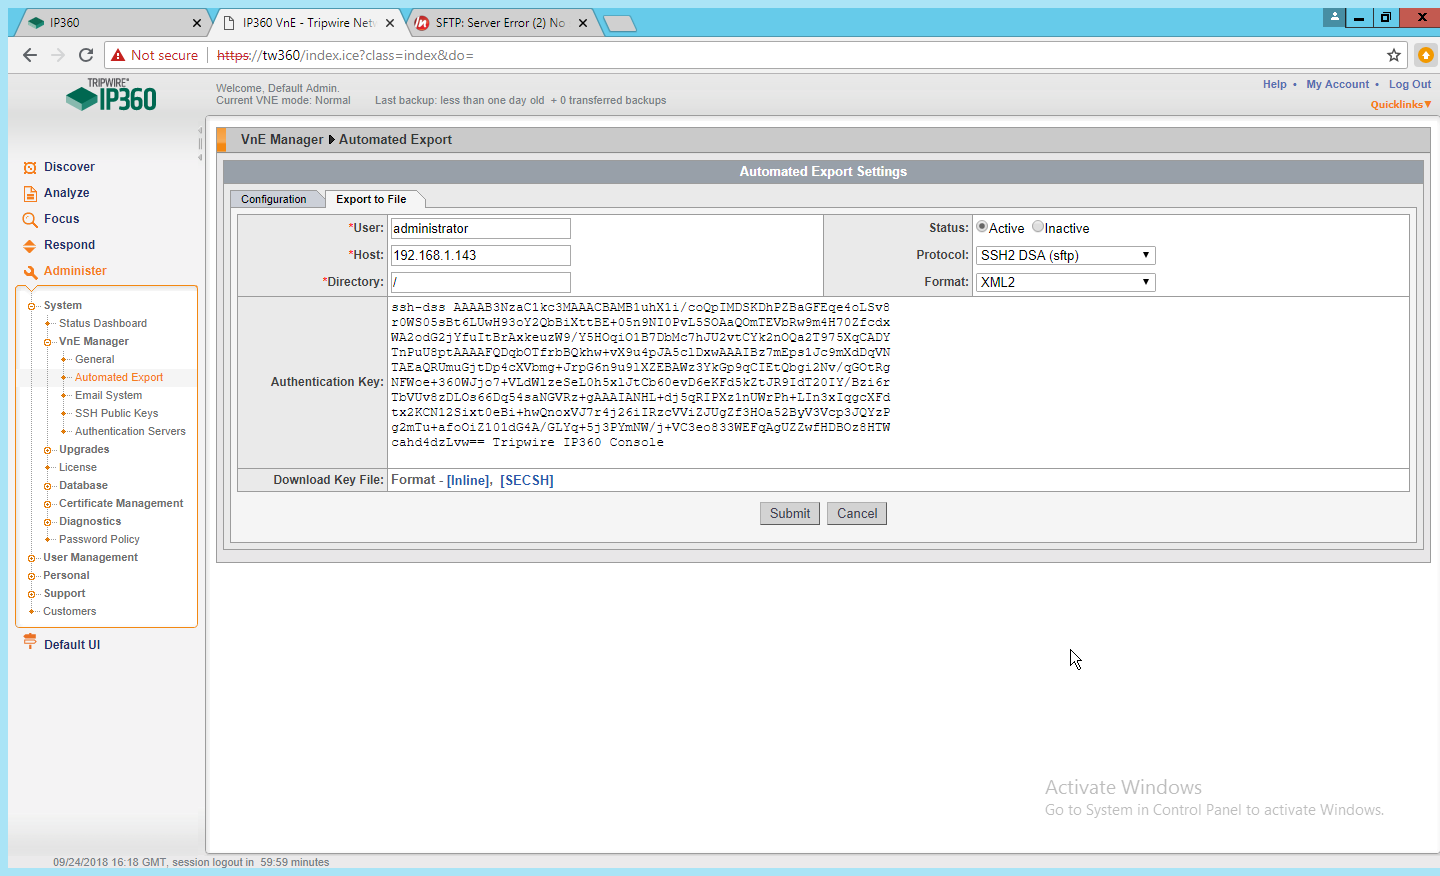The height and width of the screenshot is (876, 1440).
Task: Expand the Certificate Management node
Action: 48,504
